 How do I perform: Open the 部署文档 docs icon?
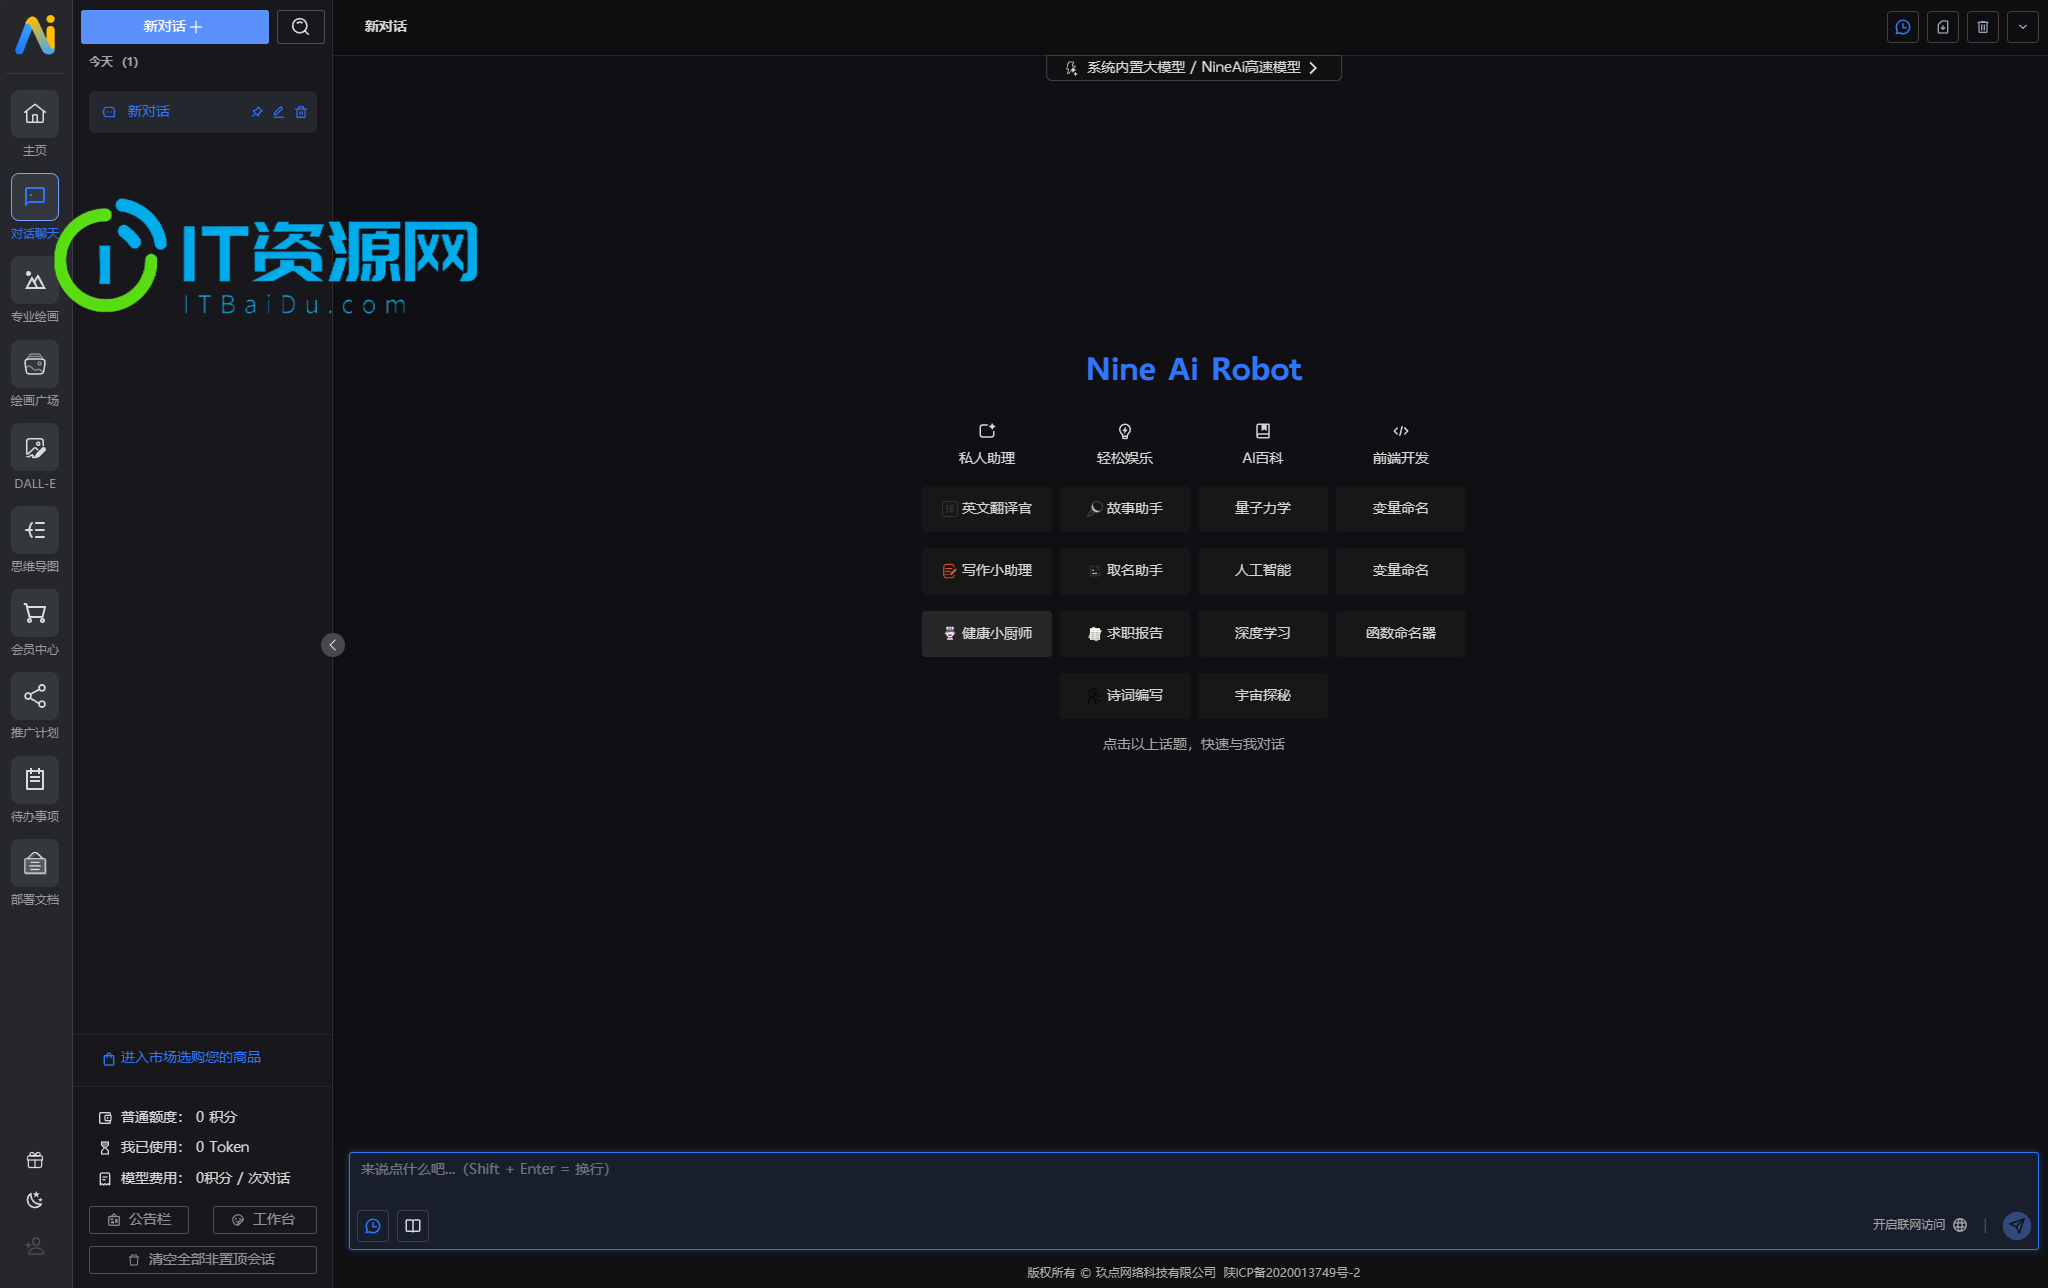35,863
